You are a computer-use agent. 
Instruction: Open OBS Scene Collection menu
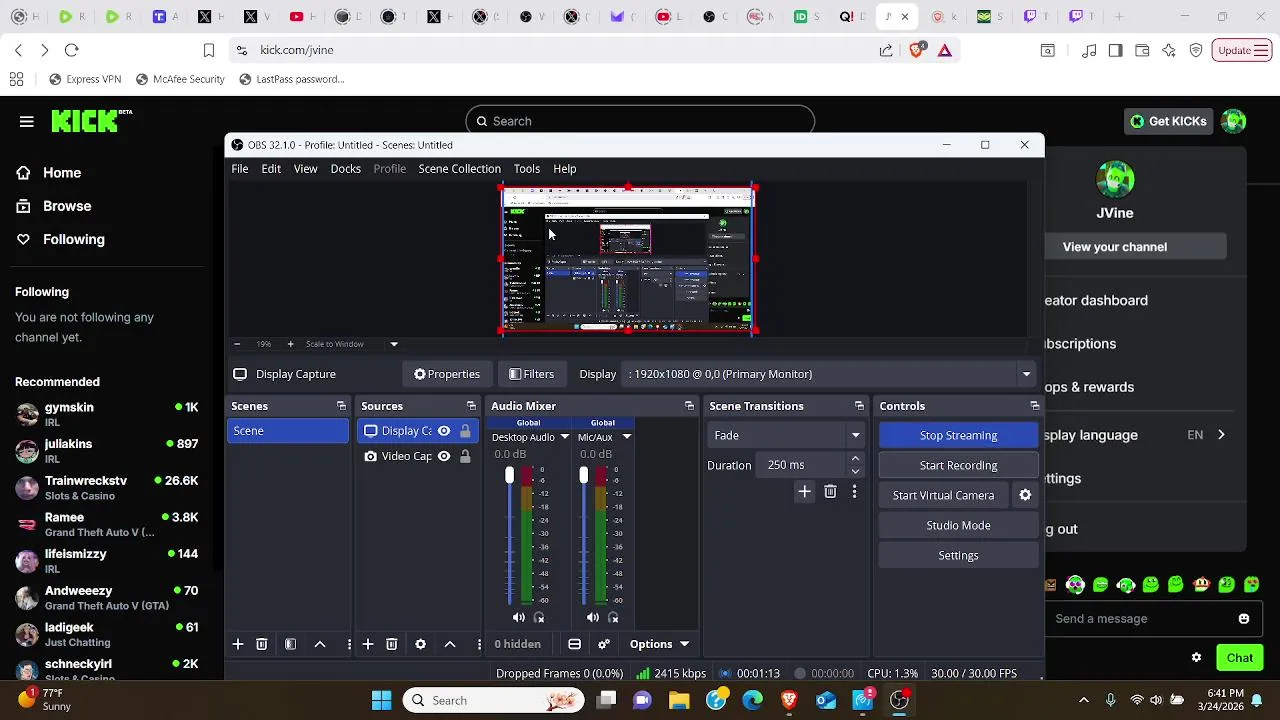click(x=459, y=169)
